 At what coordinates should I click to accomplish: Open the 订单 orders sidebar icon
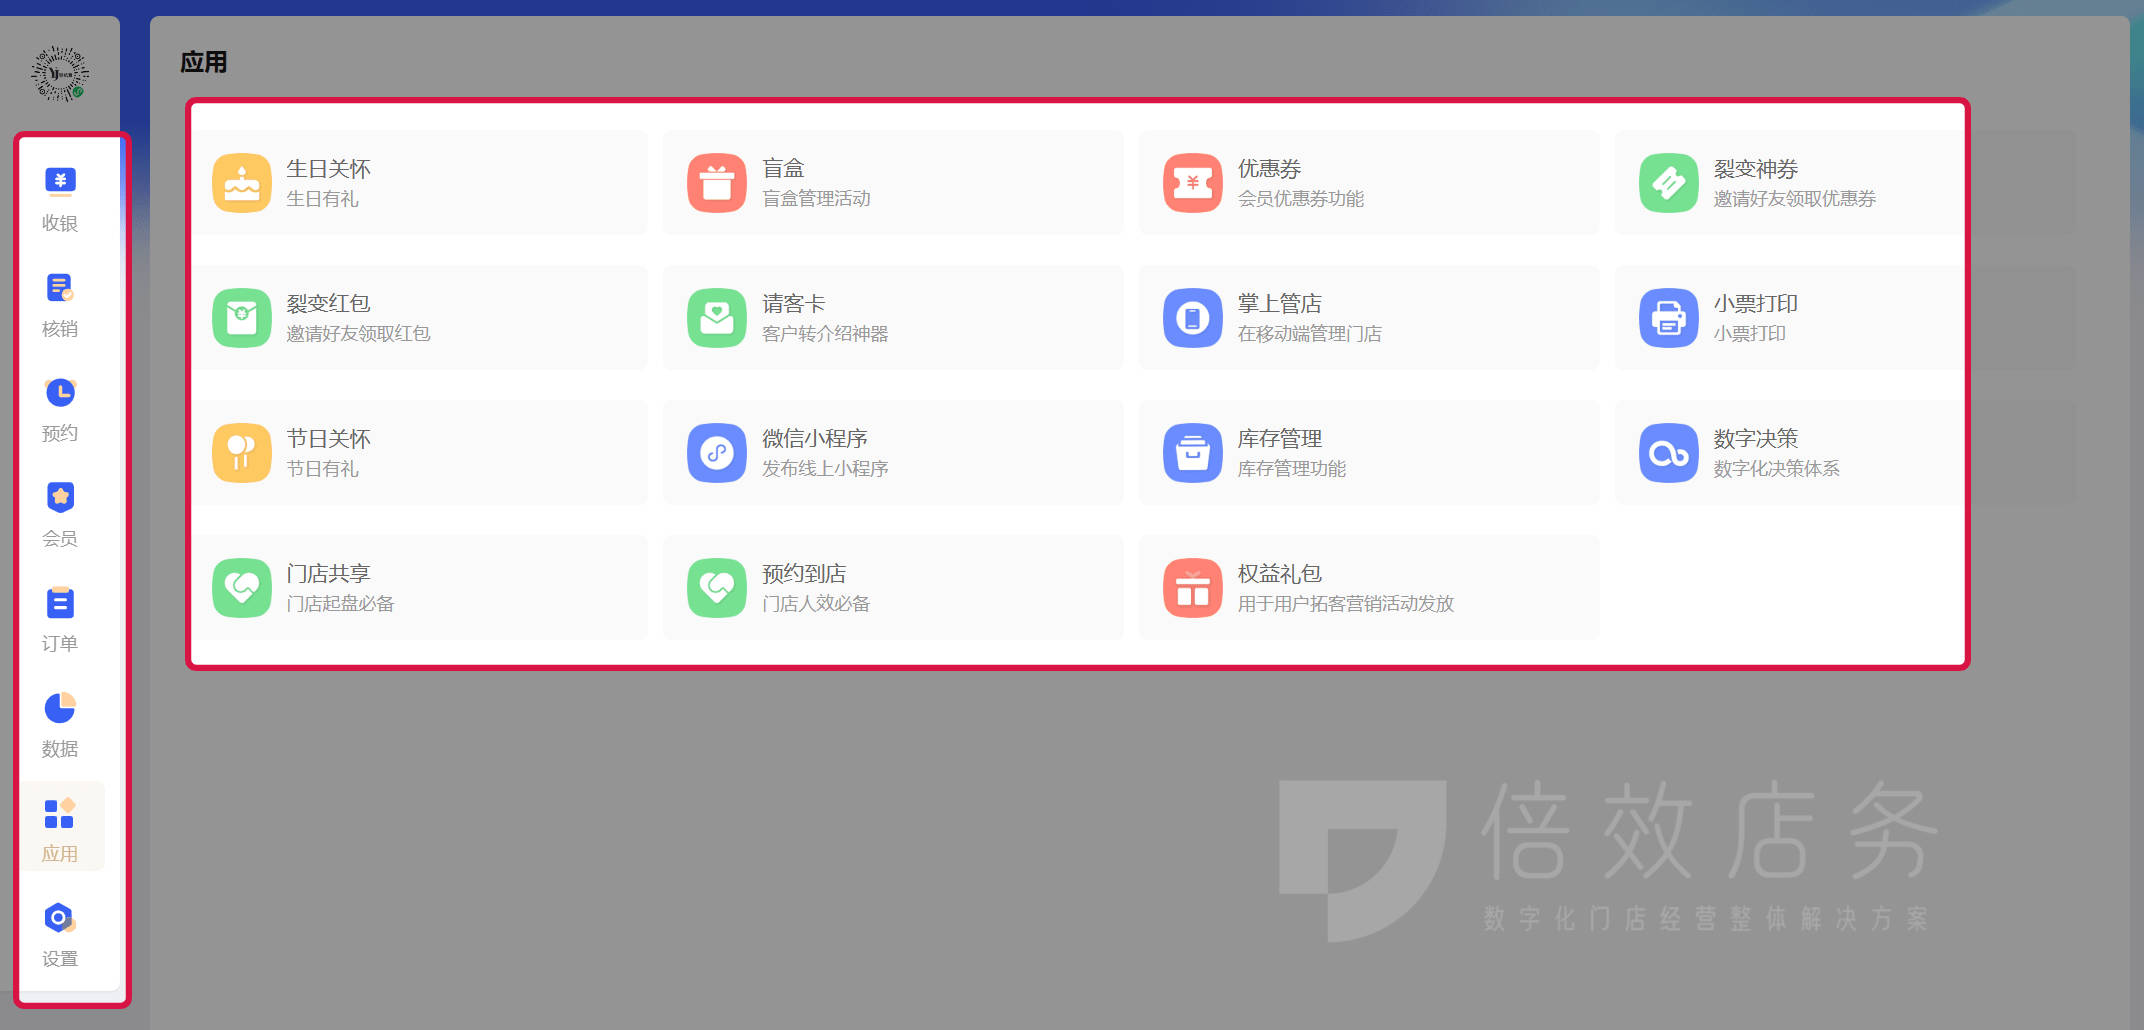[x=60, y=603]
